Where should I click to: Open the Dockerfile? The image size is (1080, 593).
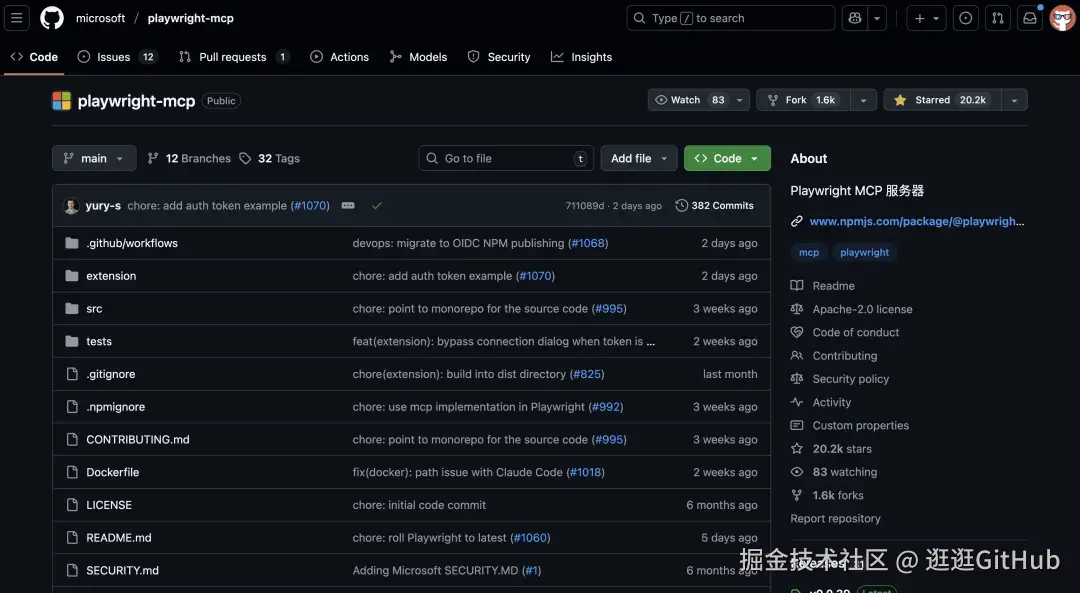coord(112,472)
